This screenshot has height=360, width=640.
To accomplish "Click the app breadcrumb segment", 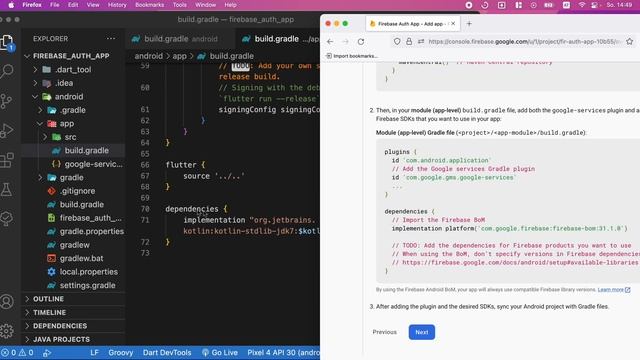I will [x=179, y=56].
